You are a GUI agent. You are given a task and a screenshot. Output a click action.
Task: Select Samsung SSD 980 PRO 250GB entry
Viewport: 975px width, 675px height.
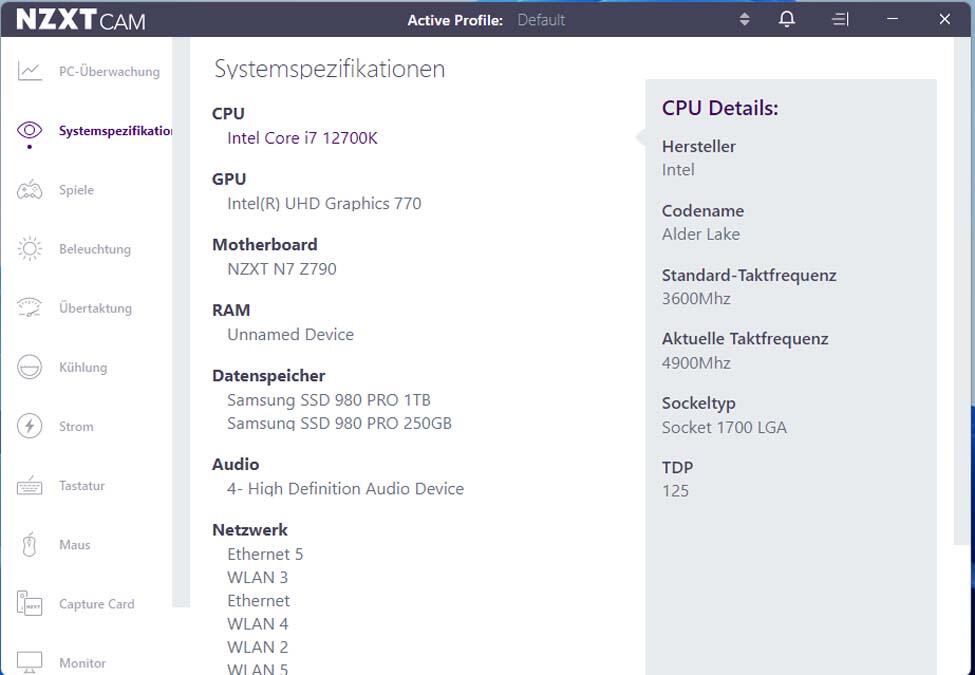(x=340, y=423)
